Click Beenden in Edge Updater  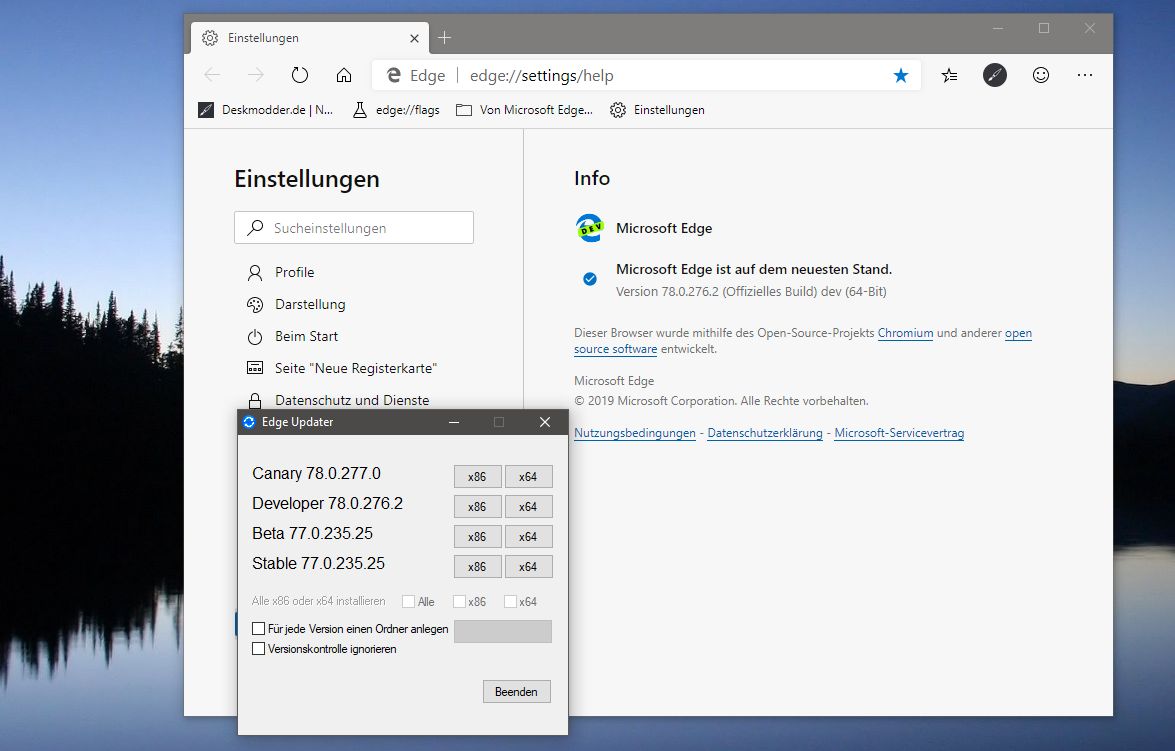[516, 692]
